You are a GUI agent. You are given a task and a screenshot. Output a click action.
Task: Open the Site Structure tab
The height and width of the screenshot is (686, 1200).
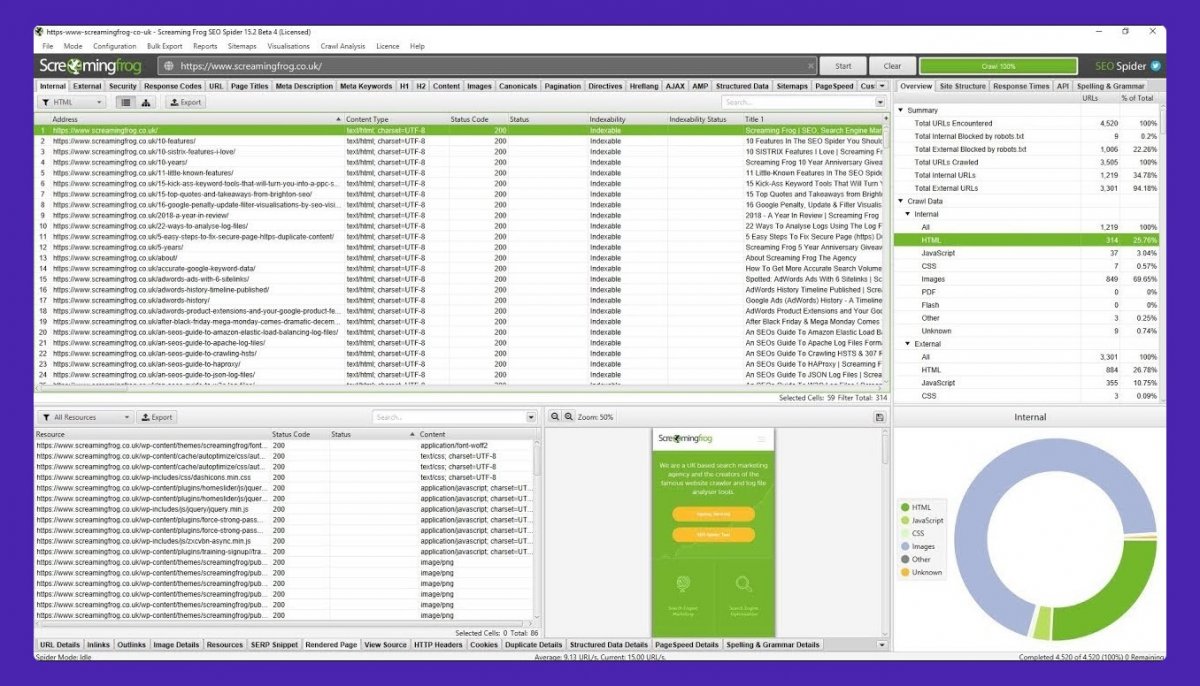(x=962, y=86)
